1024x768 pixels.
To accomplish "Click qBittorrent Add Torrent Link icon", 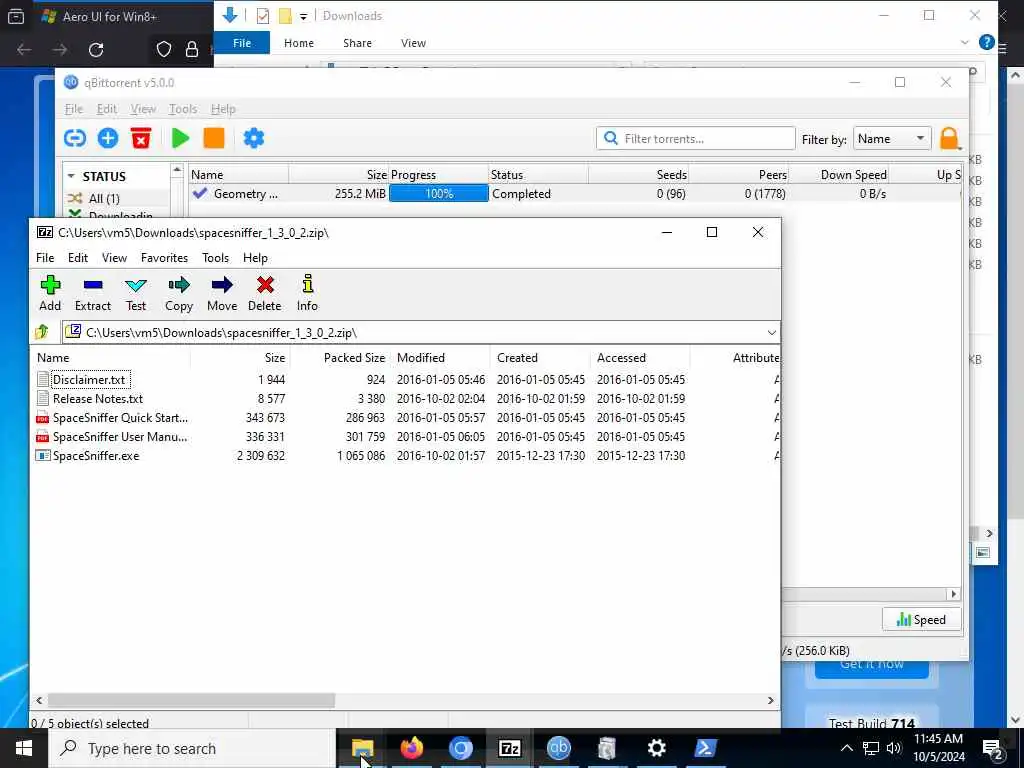I will click(x=75, y=138).
